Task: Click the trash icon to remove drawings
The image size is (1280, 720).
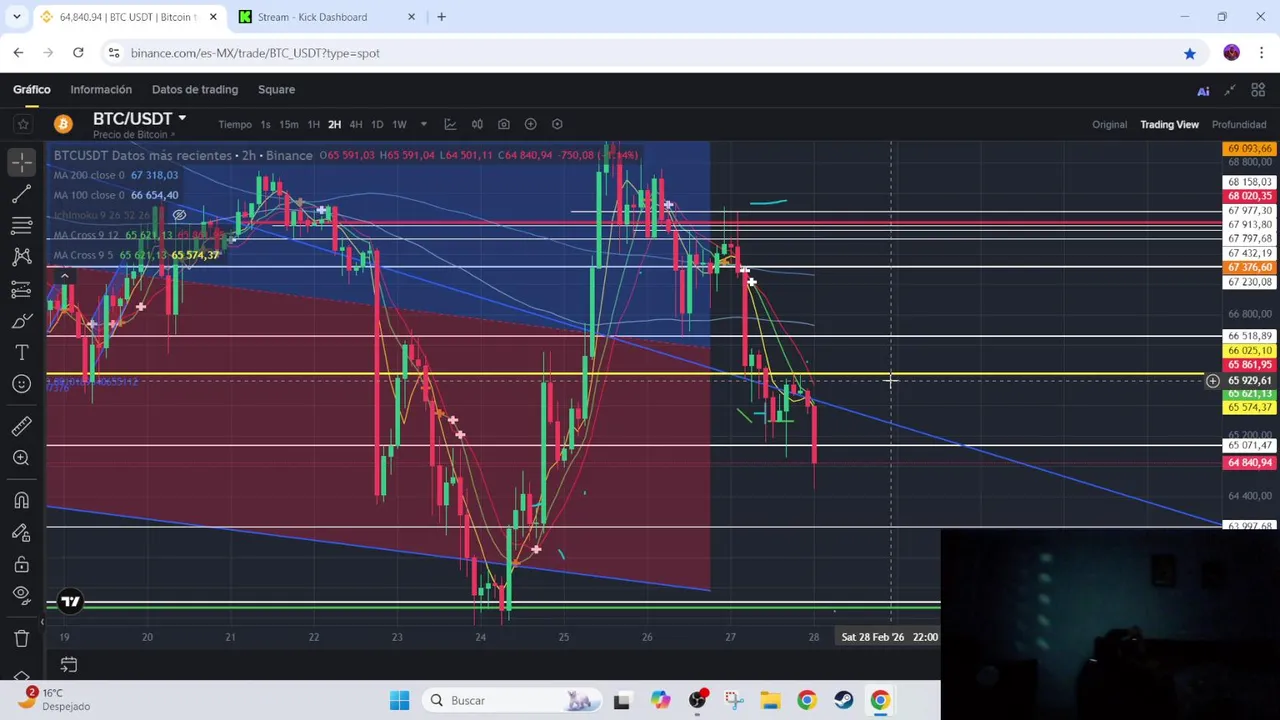Action: tap(22, 638)
